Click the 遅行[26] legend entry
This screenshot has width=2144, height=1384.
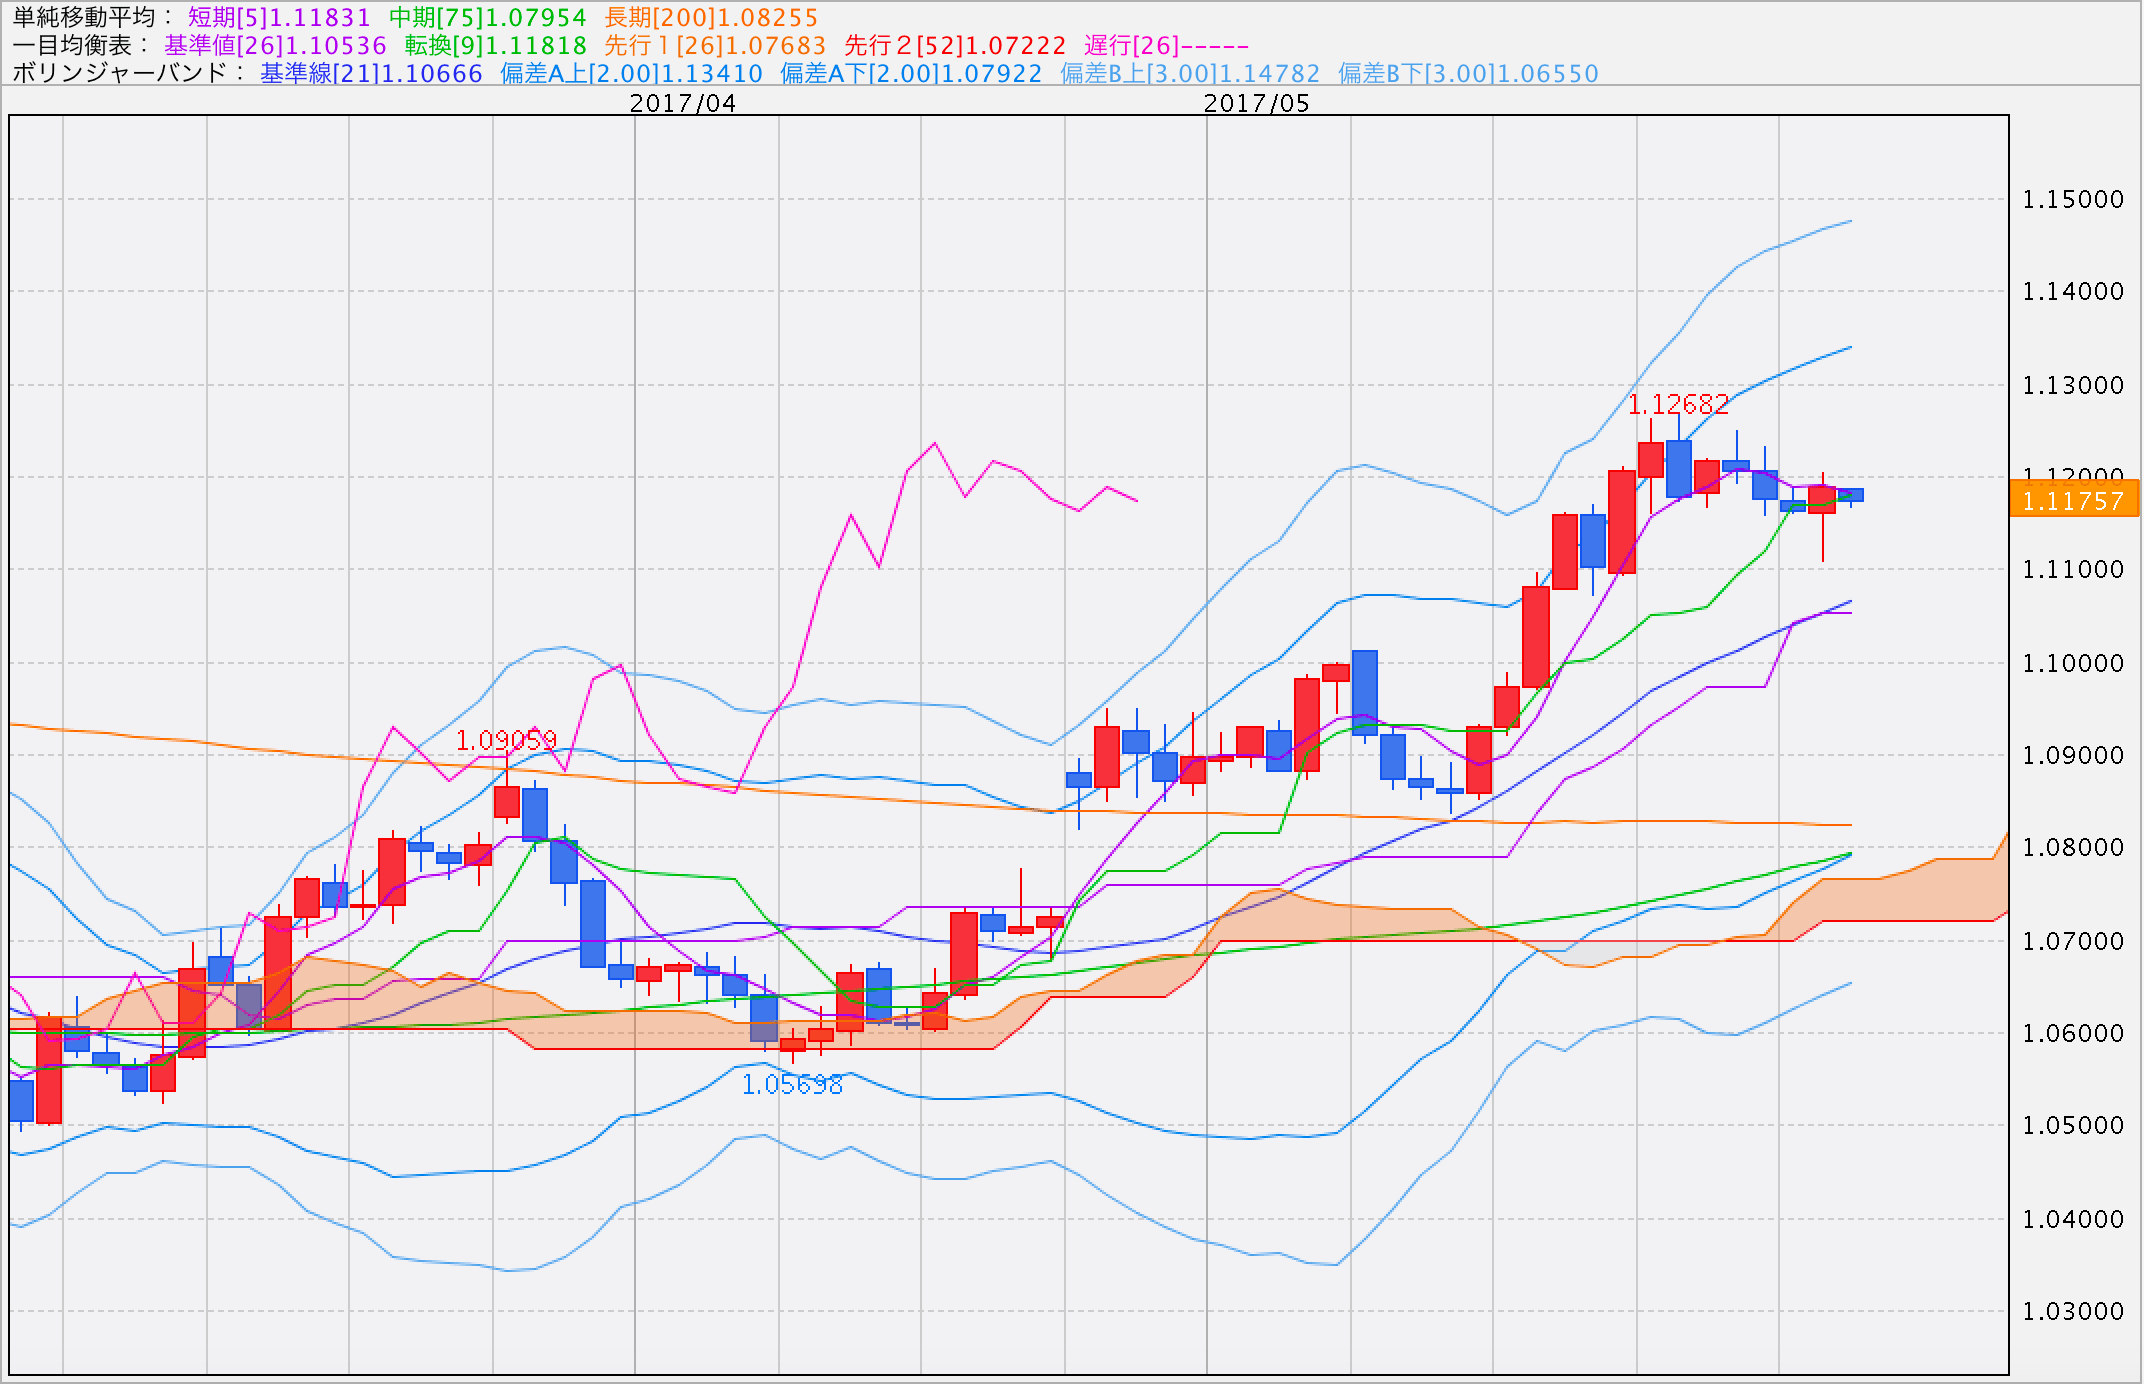pyautogui.click(x=1166, y=45)
